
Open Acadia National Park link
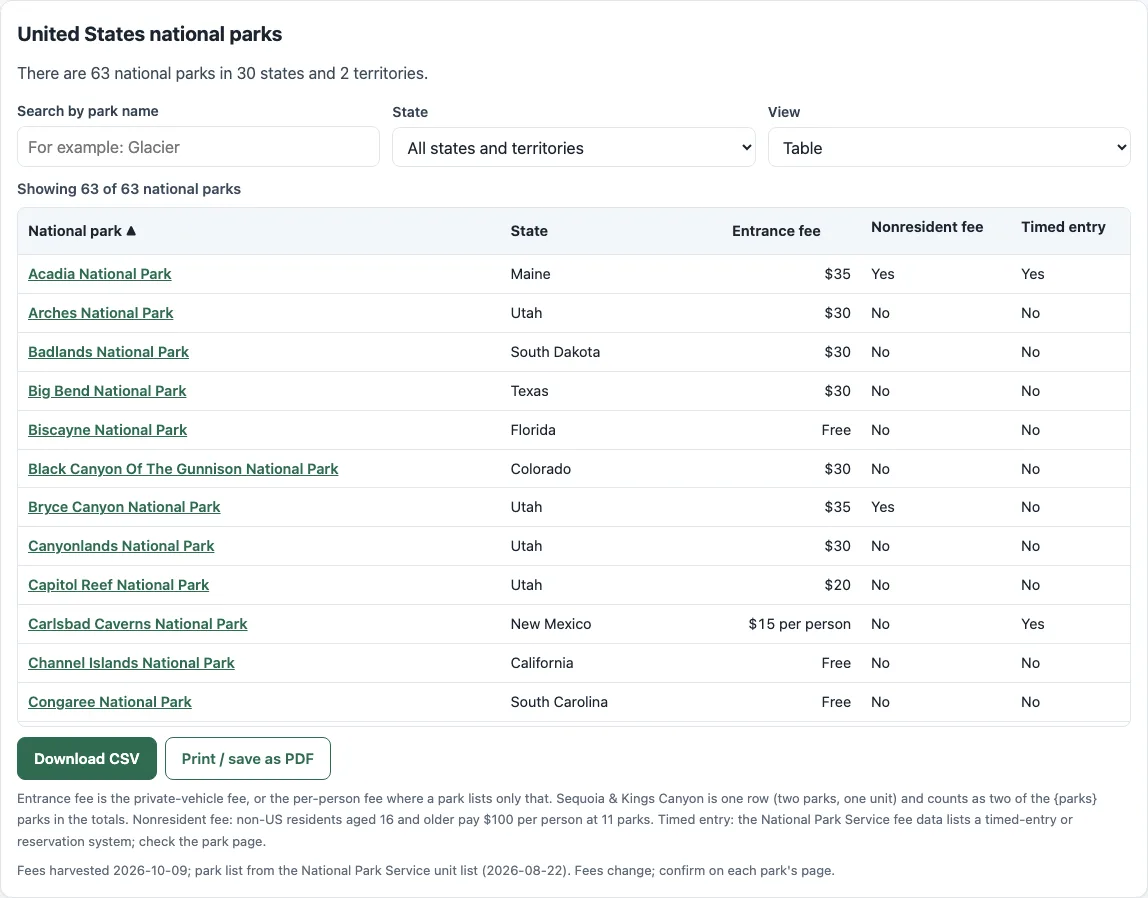100,274
